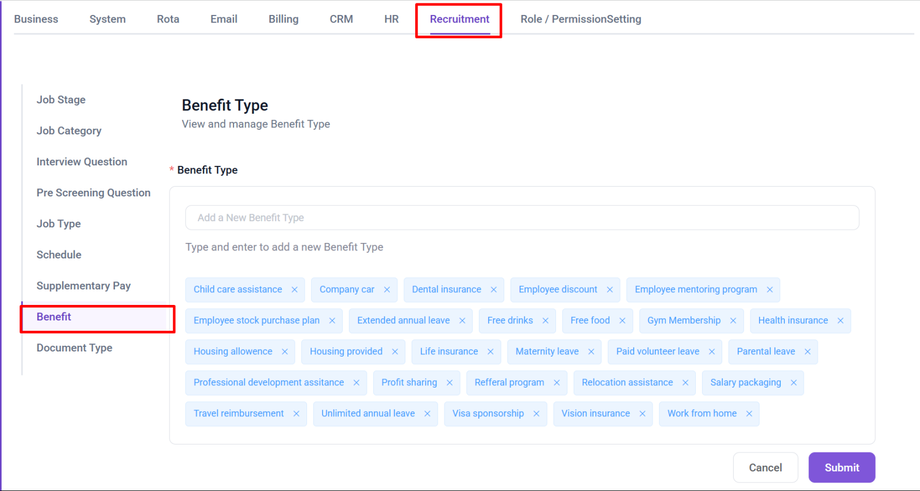Remove the Profit sharing tag
The width and height of the screenshot is (920, 491).
(x=450, y=383)
